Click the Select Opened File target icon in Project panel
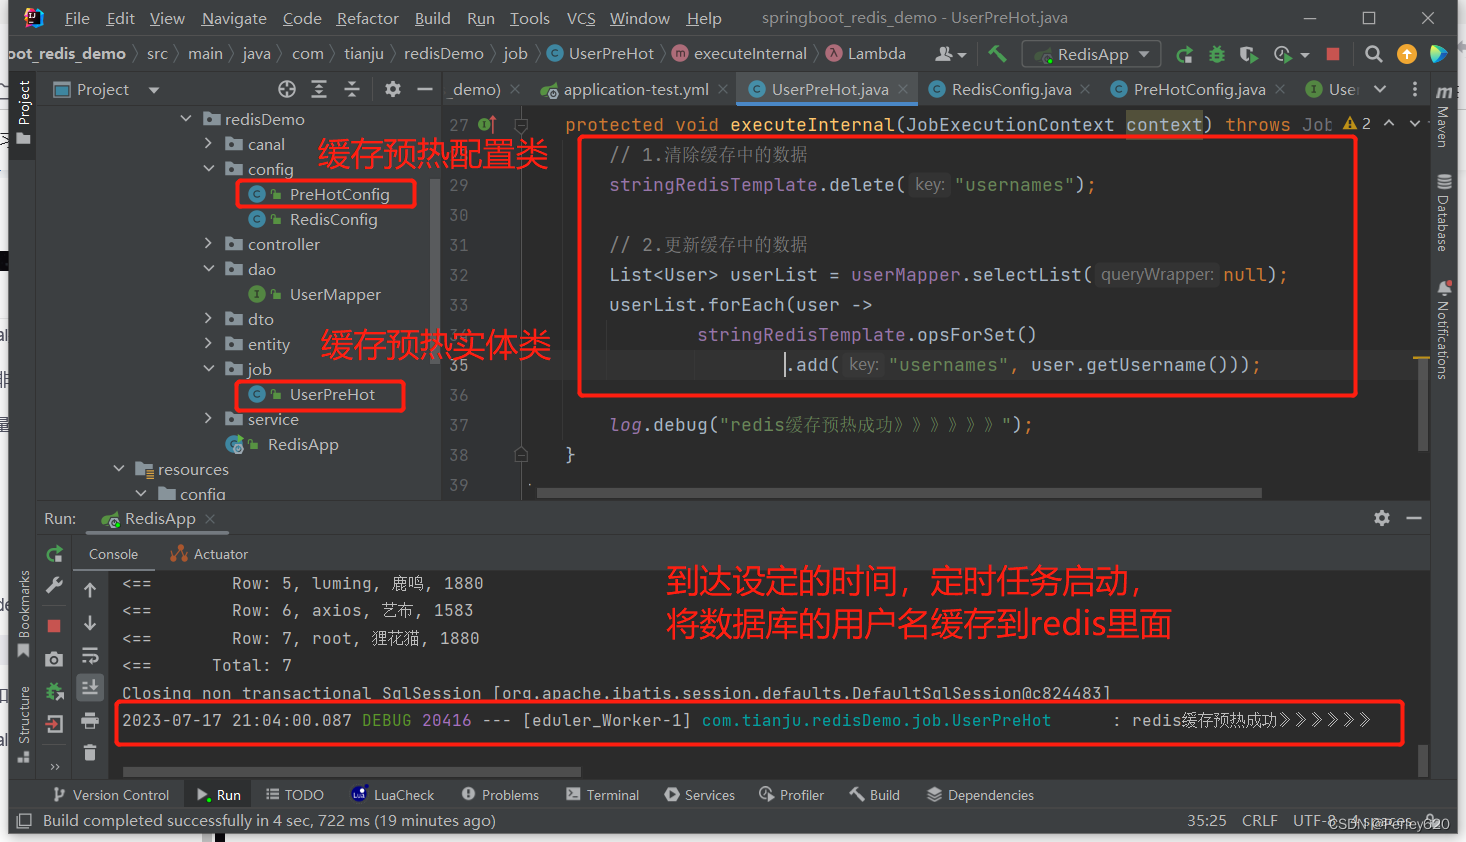This screenshot has height=842, width=1466. point(287,89)
